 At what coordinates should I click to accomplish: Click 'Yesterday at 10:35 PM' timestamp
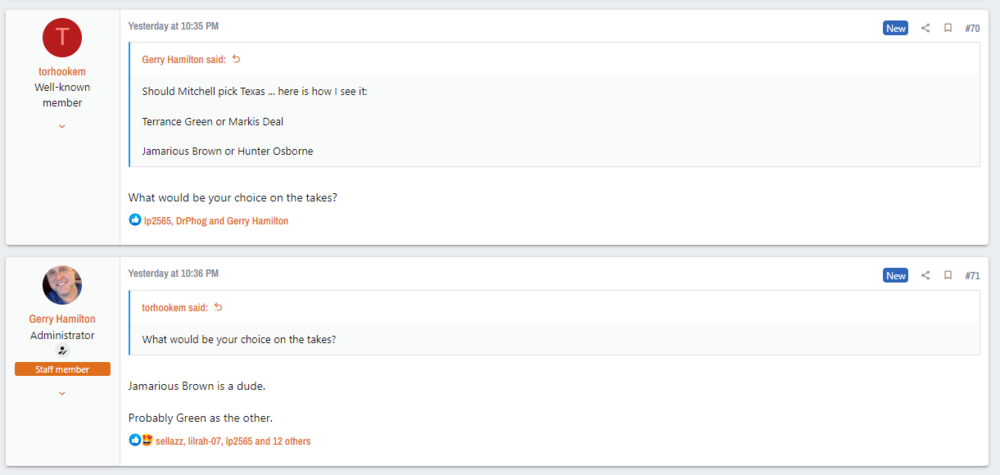(173, 25)
